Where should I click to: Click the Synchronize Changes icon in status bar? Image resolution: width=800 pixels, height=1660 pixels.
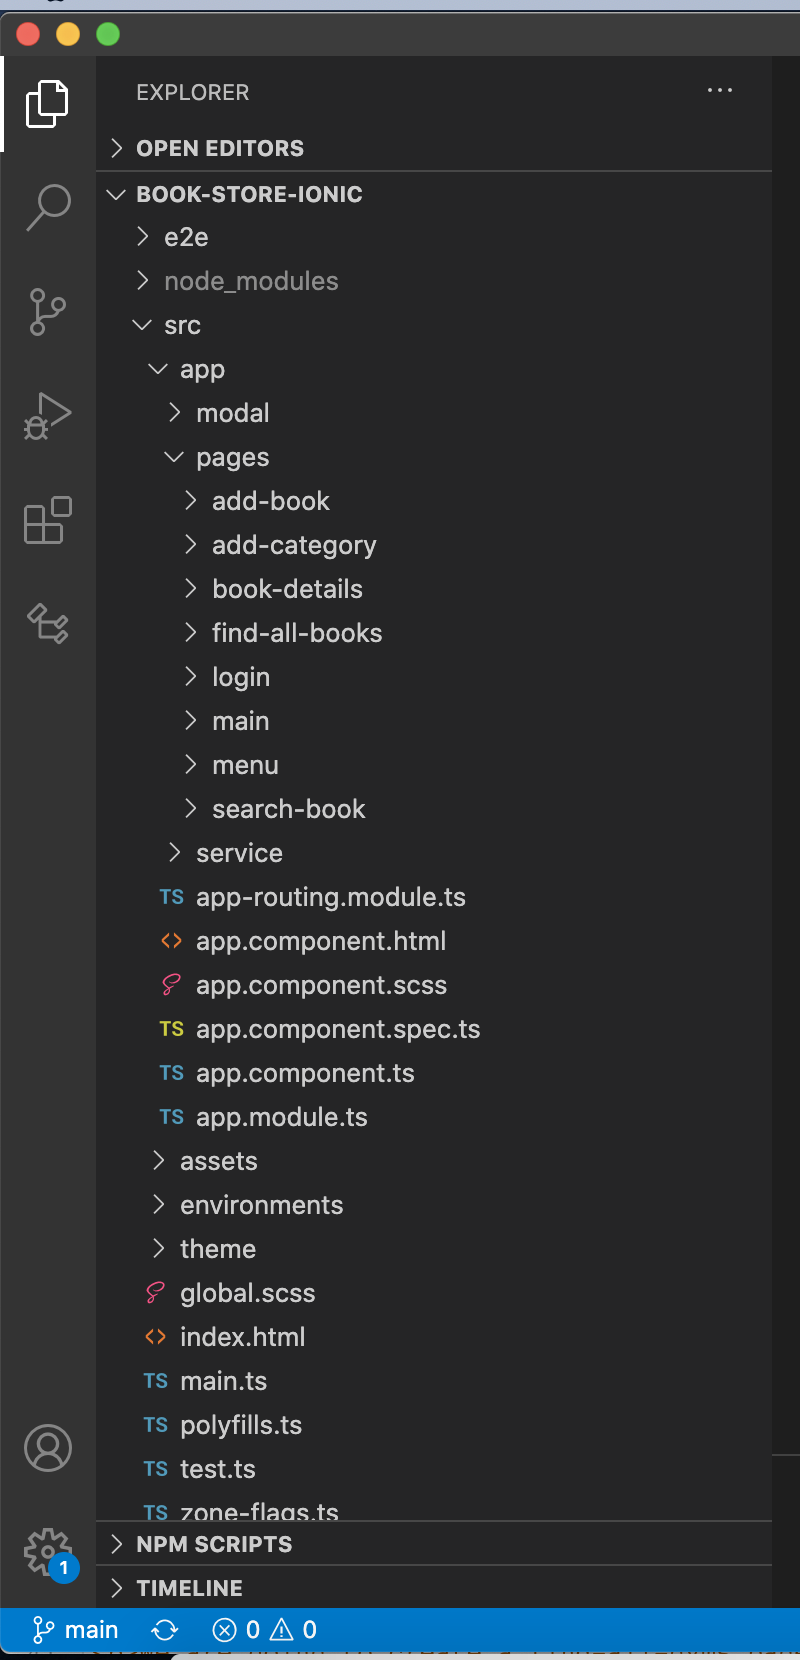[x=165, y=1631]
